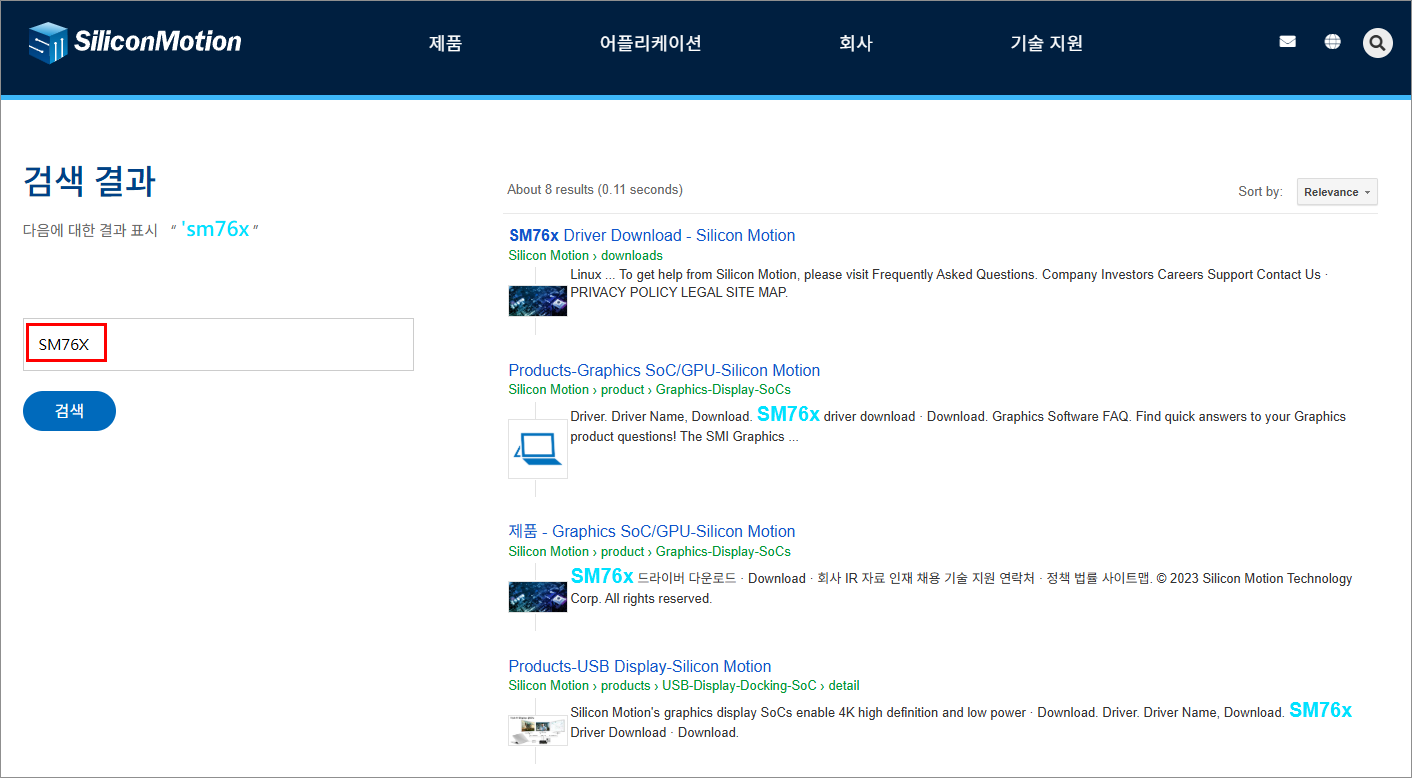Click the downloads breadcrumb under first result
1412x778 pixels.
[x=631, y=255]
